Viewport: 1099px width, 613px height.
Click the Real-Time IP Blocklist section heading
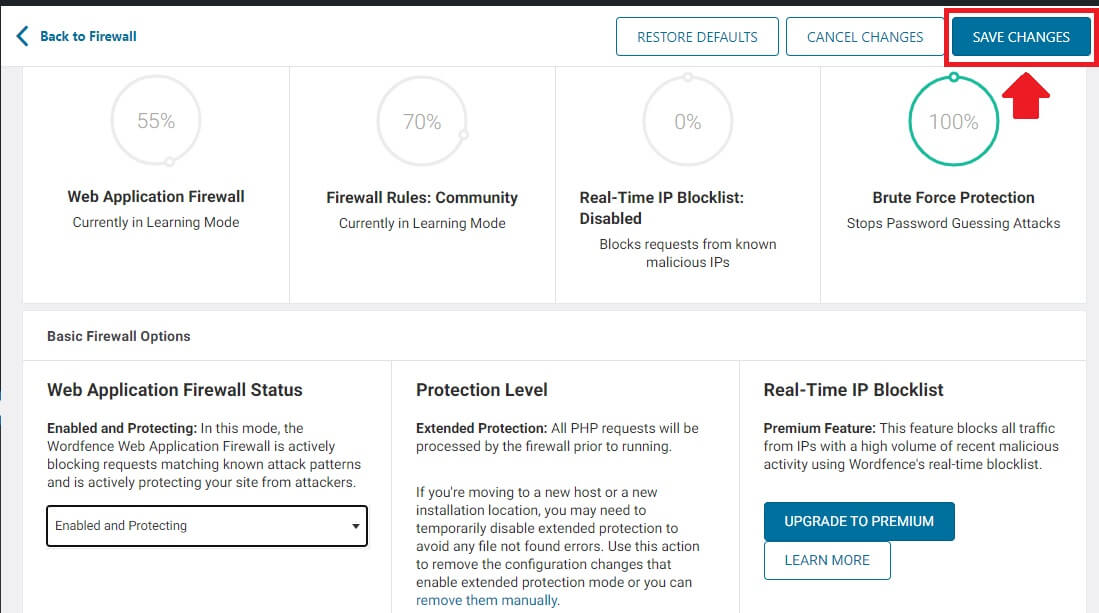click(x=853, y=390)
